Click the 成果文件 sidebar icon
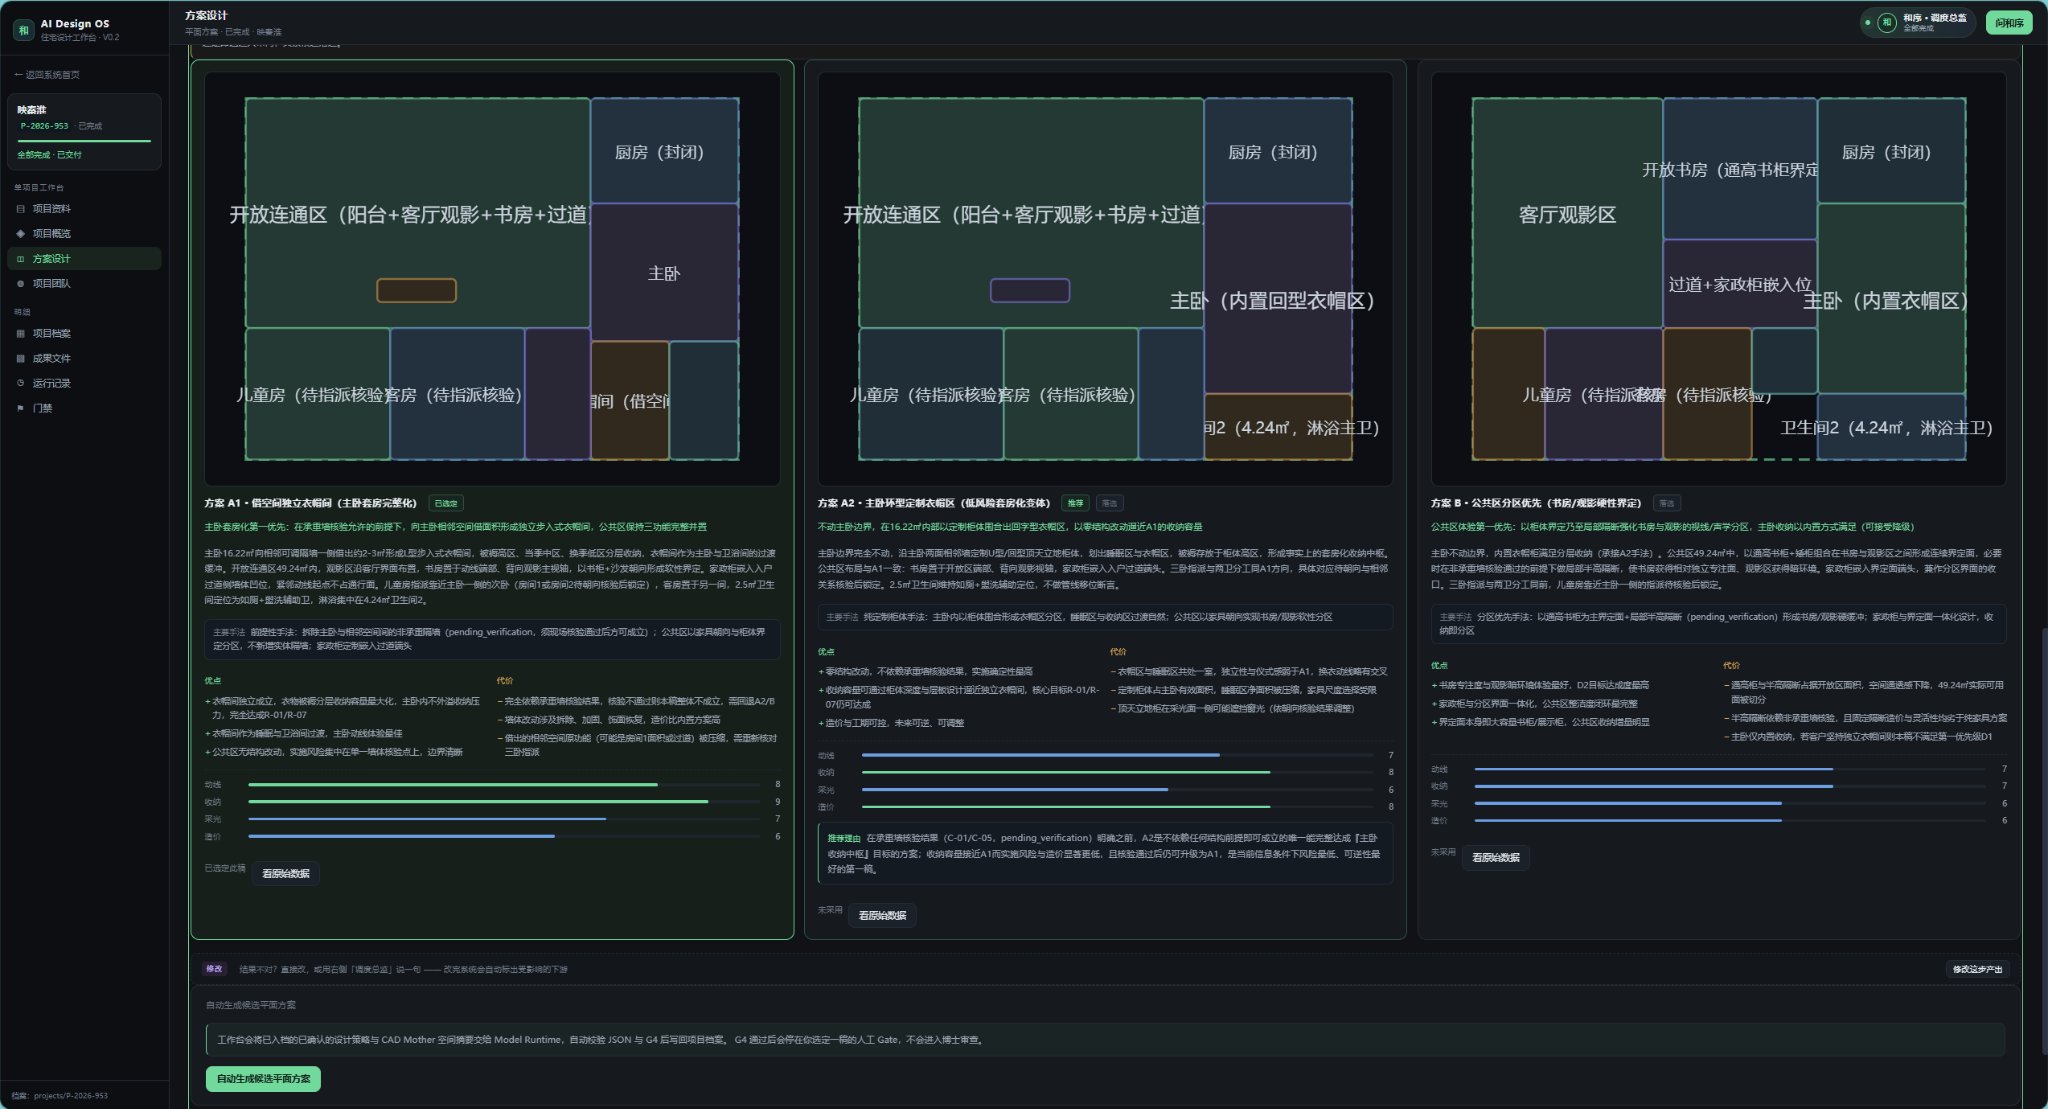2048x1109 pixels. coord(20,359)
